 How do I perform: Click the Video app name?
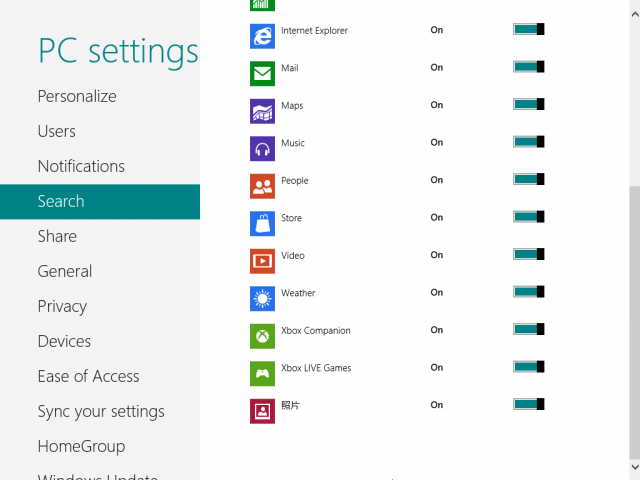tap(293, 256)
